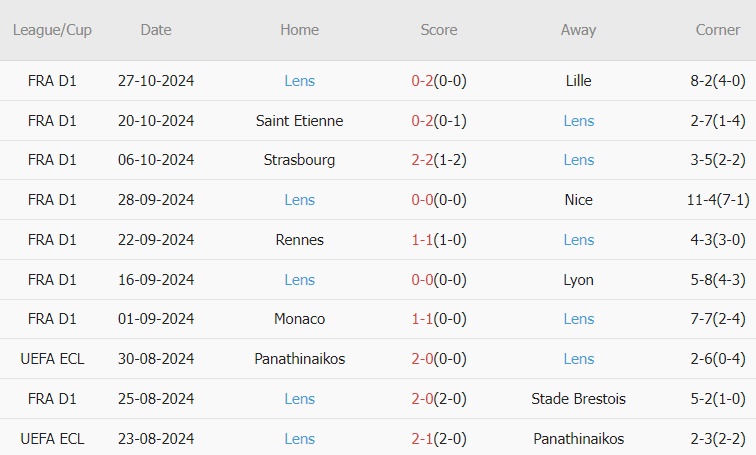Click the 2-1(2-0) score on 23-08-2024
This screenshot has width=756, height=455.
(x=439, y=439)
